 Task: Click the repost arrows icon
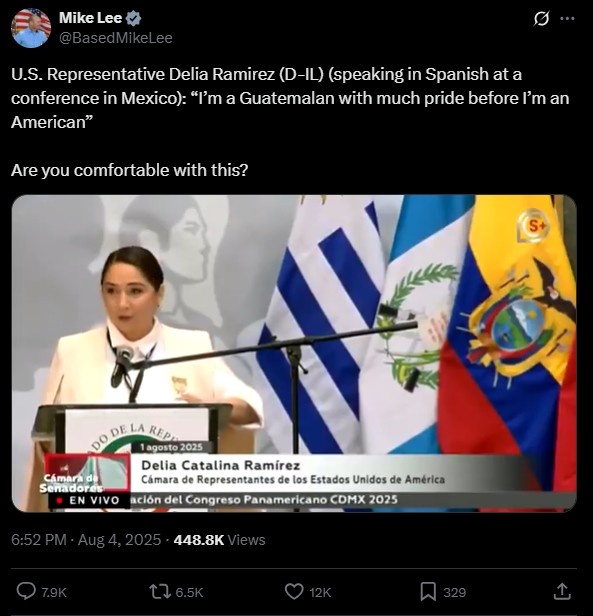click(x=160, y=592)
